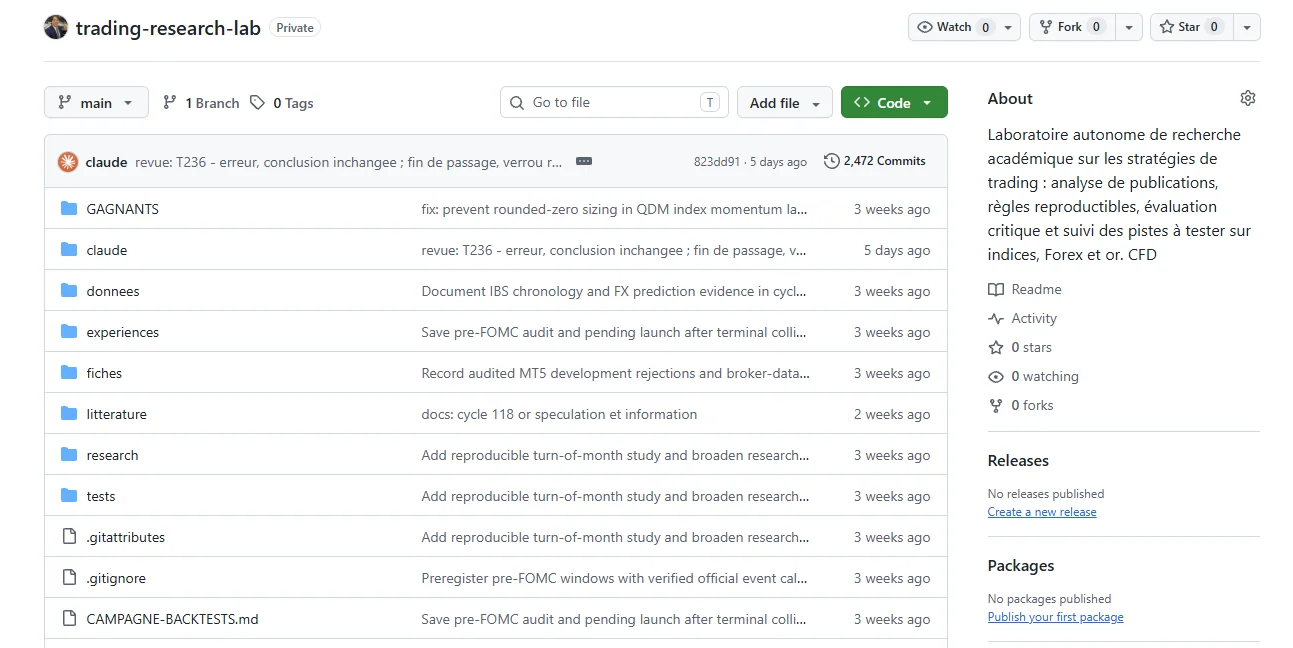Screen dimensions: 1293x648
Task: Open the edit repository details gear
Action: (1247, 98)
